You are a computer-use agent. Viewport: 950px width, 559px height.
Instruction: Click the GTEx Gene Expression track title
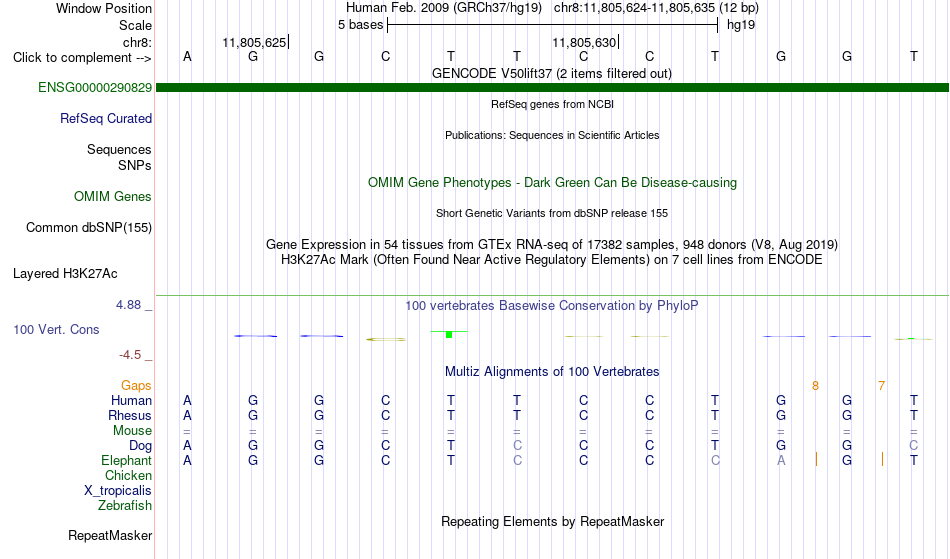point(552,244)
